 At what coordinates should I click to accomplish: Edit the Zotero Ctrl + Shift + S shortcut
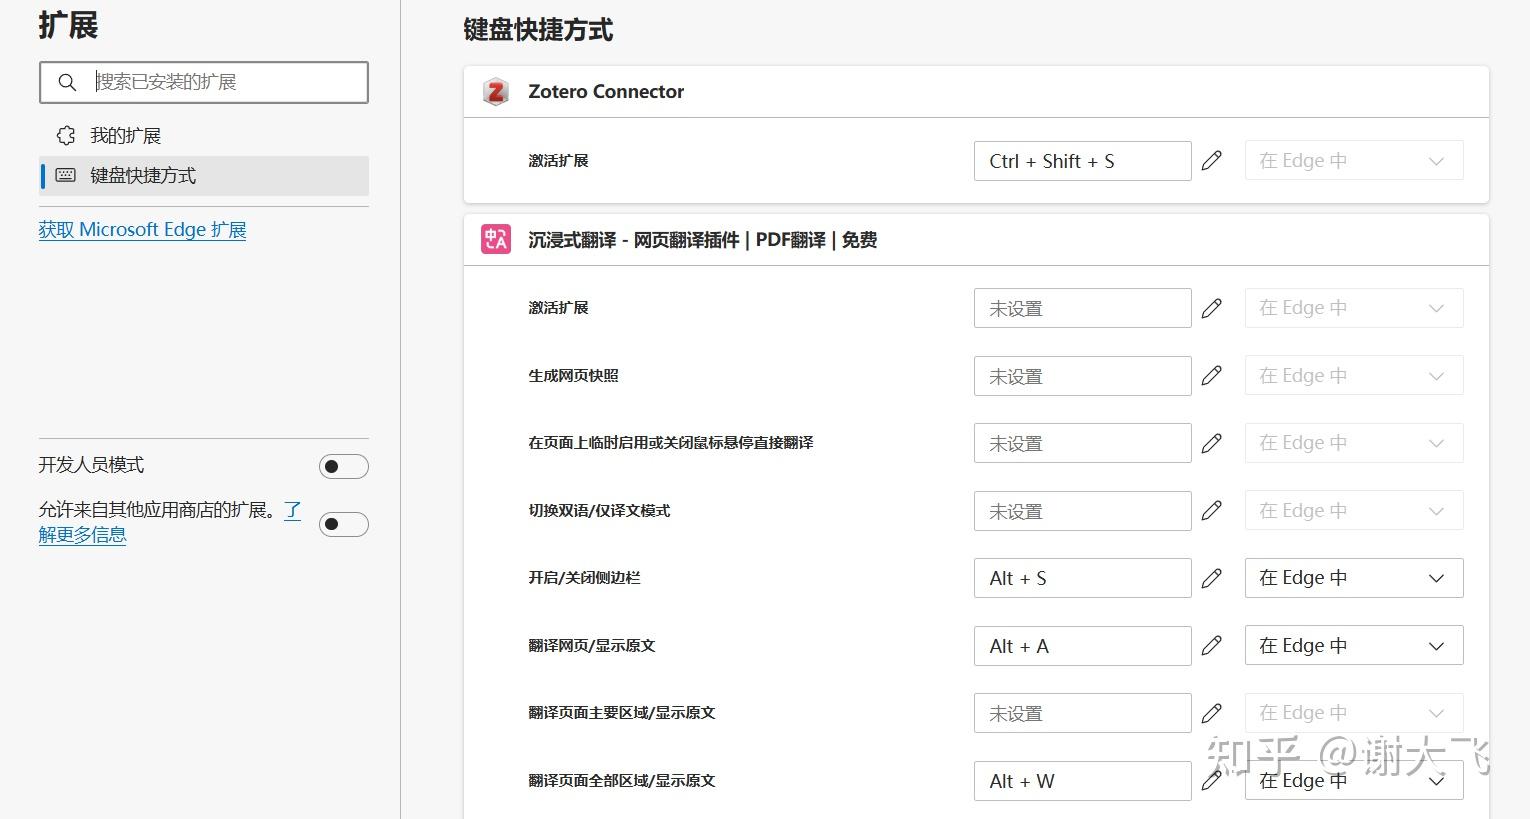pos(1211,161)
